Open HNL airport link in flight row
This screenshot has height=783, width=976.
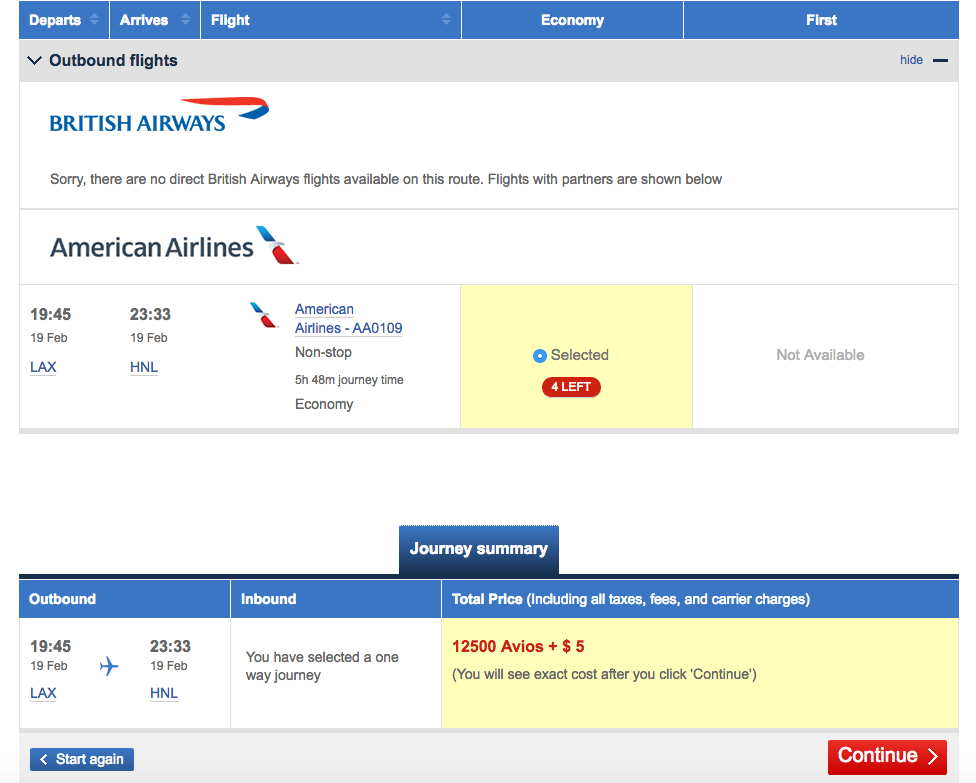pyautogui.click(x=144, y=367)
